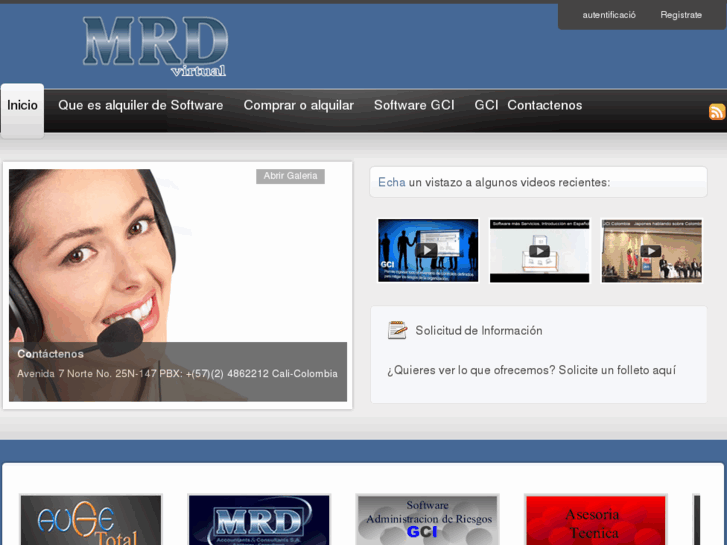
Task: Click the MRD virtual logo
Action: click(x=155, y=47)
